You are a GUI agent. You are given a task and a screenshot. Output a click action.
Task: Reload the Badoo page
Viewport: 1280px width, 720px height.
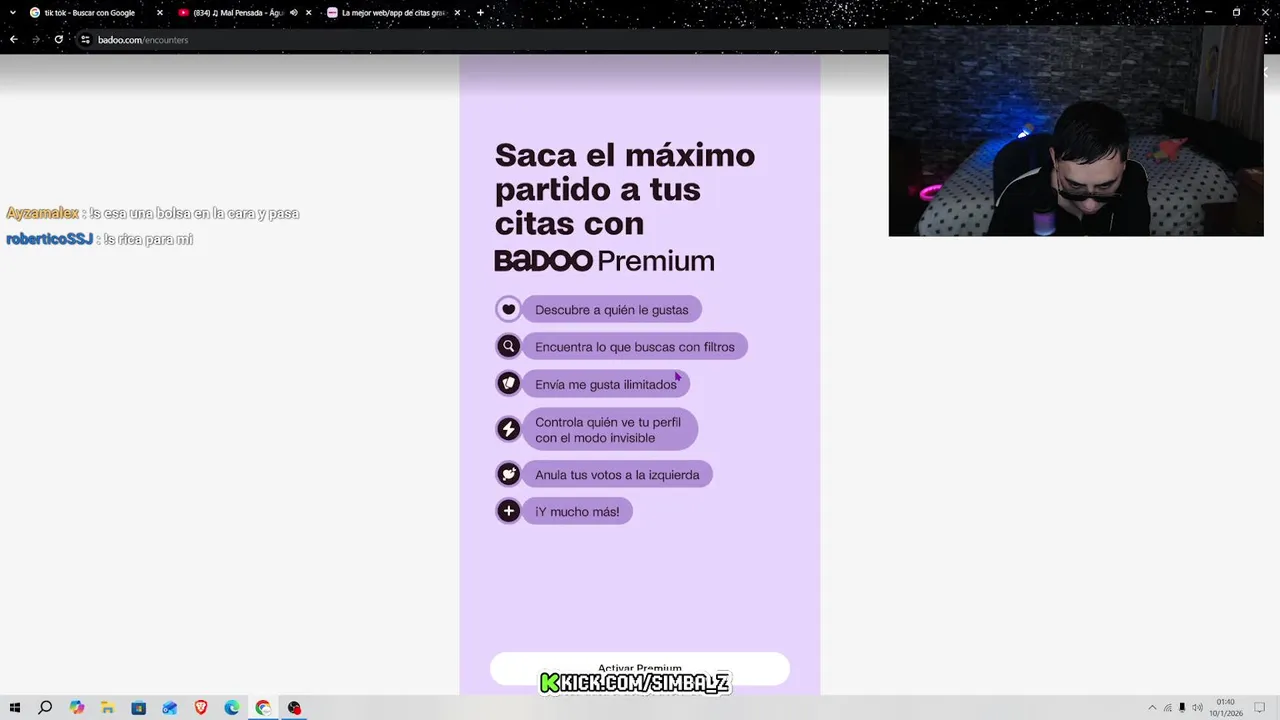(x=59, y=40)
